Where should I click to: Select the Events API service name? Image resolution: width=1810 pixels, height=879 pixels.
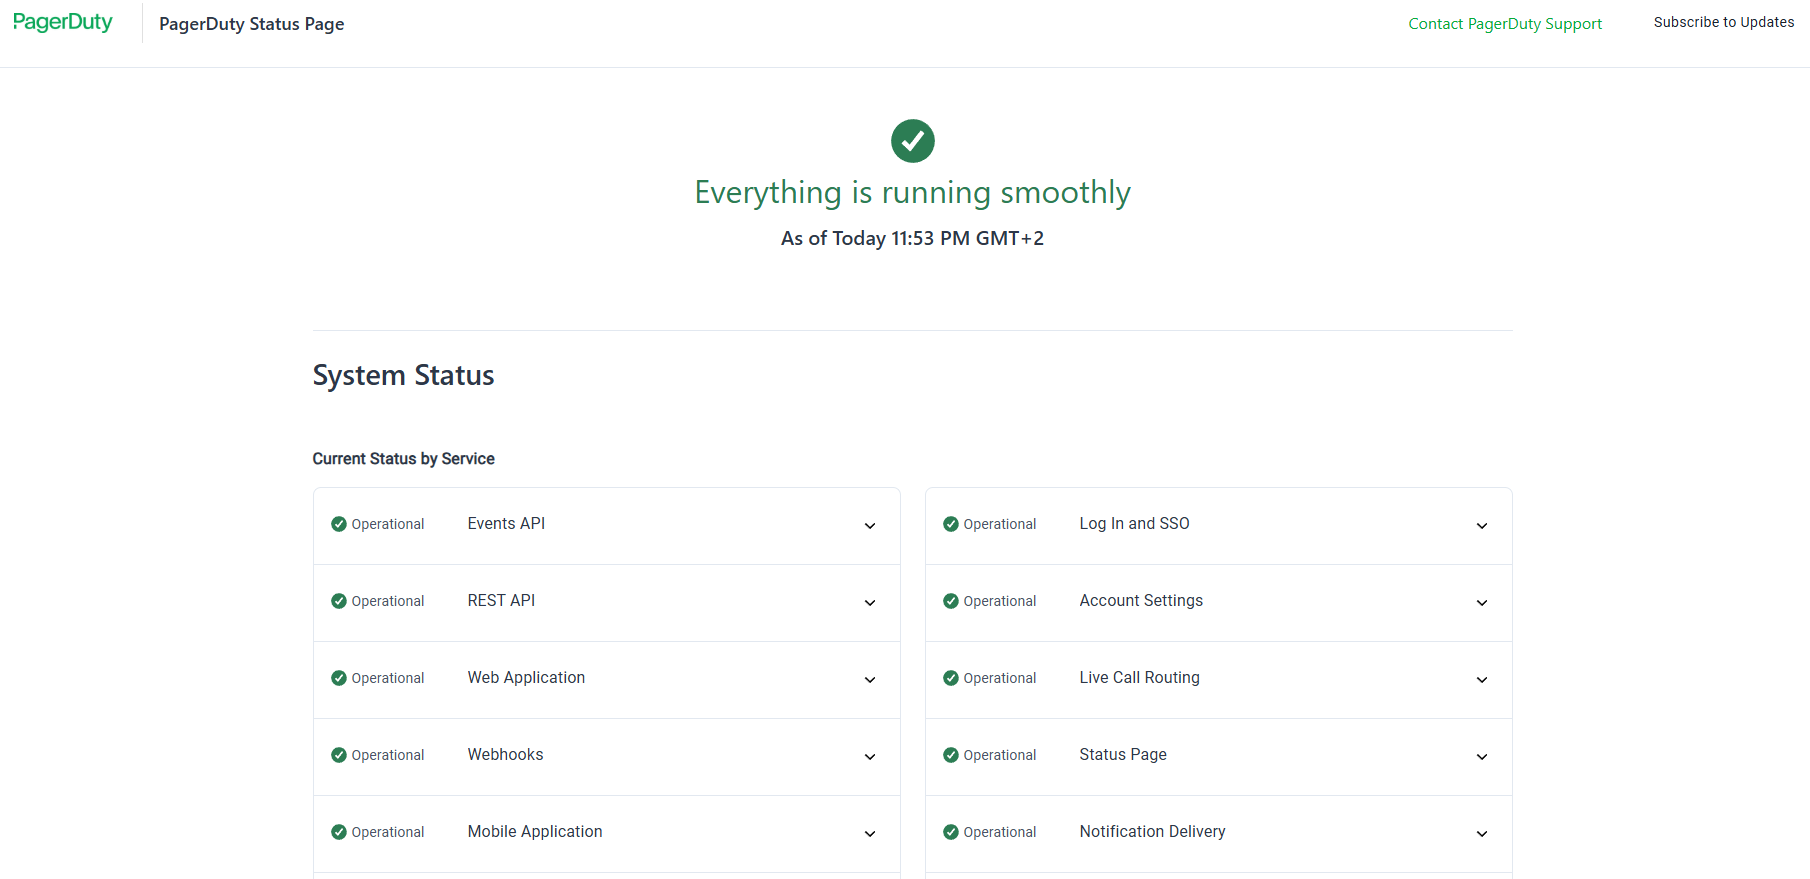pyautogui.click(x=506, y=523)
